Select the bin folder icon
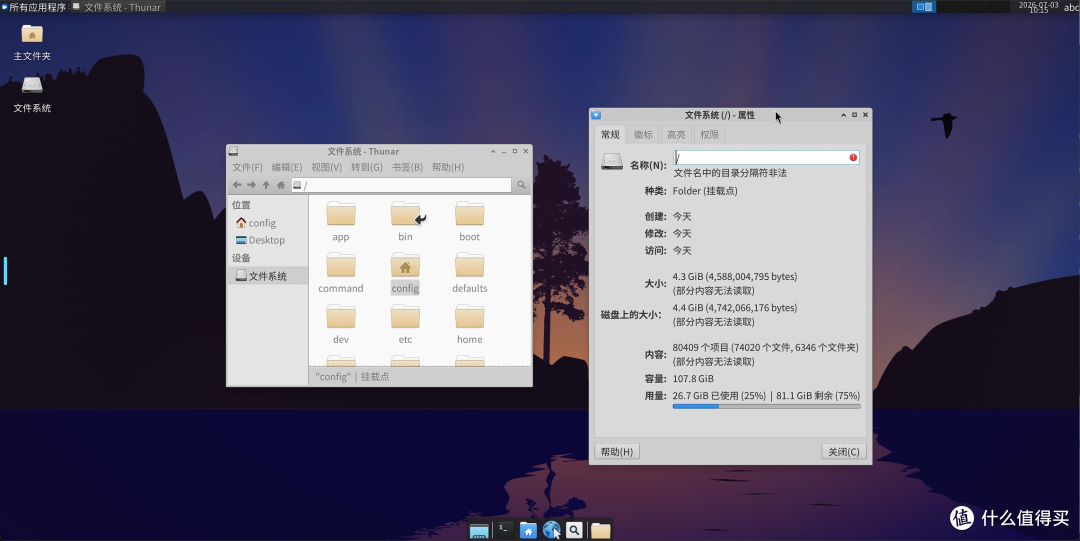Image resolution: width=1080 pixels, height=541 pixels. coord(406,214)
